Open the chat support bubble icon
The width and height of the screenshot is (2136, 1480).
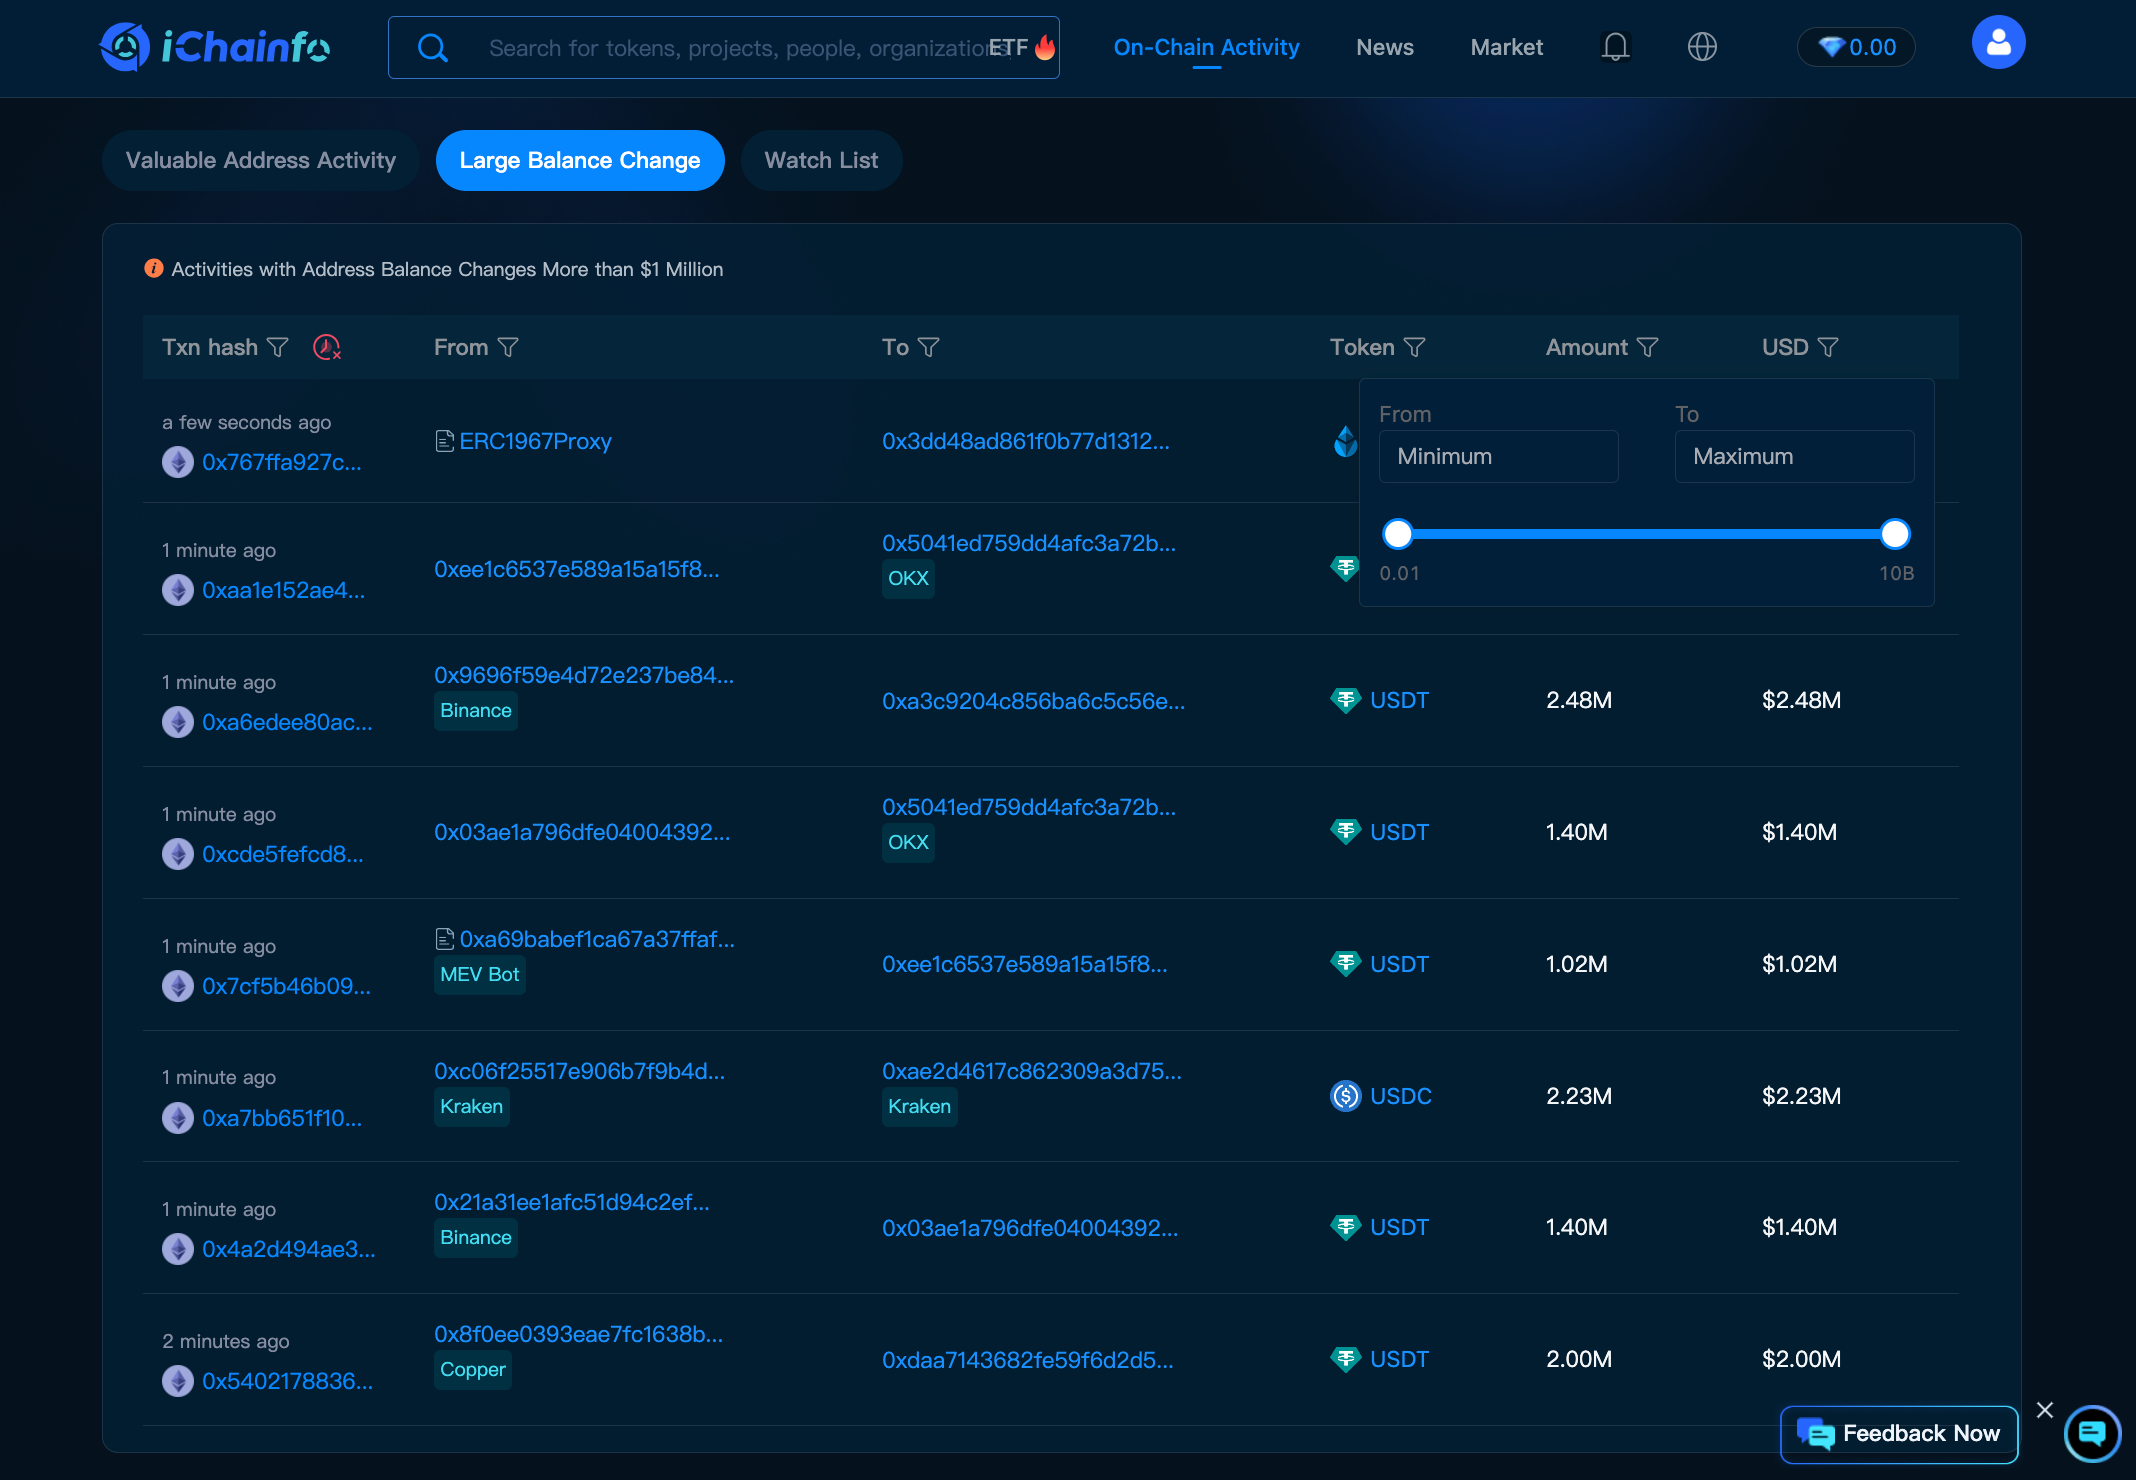coord(2092,1433)
